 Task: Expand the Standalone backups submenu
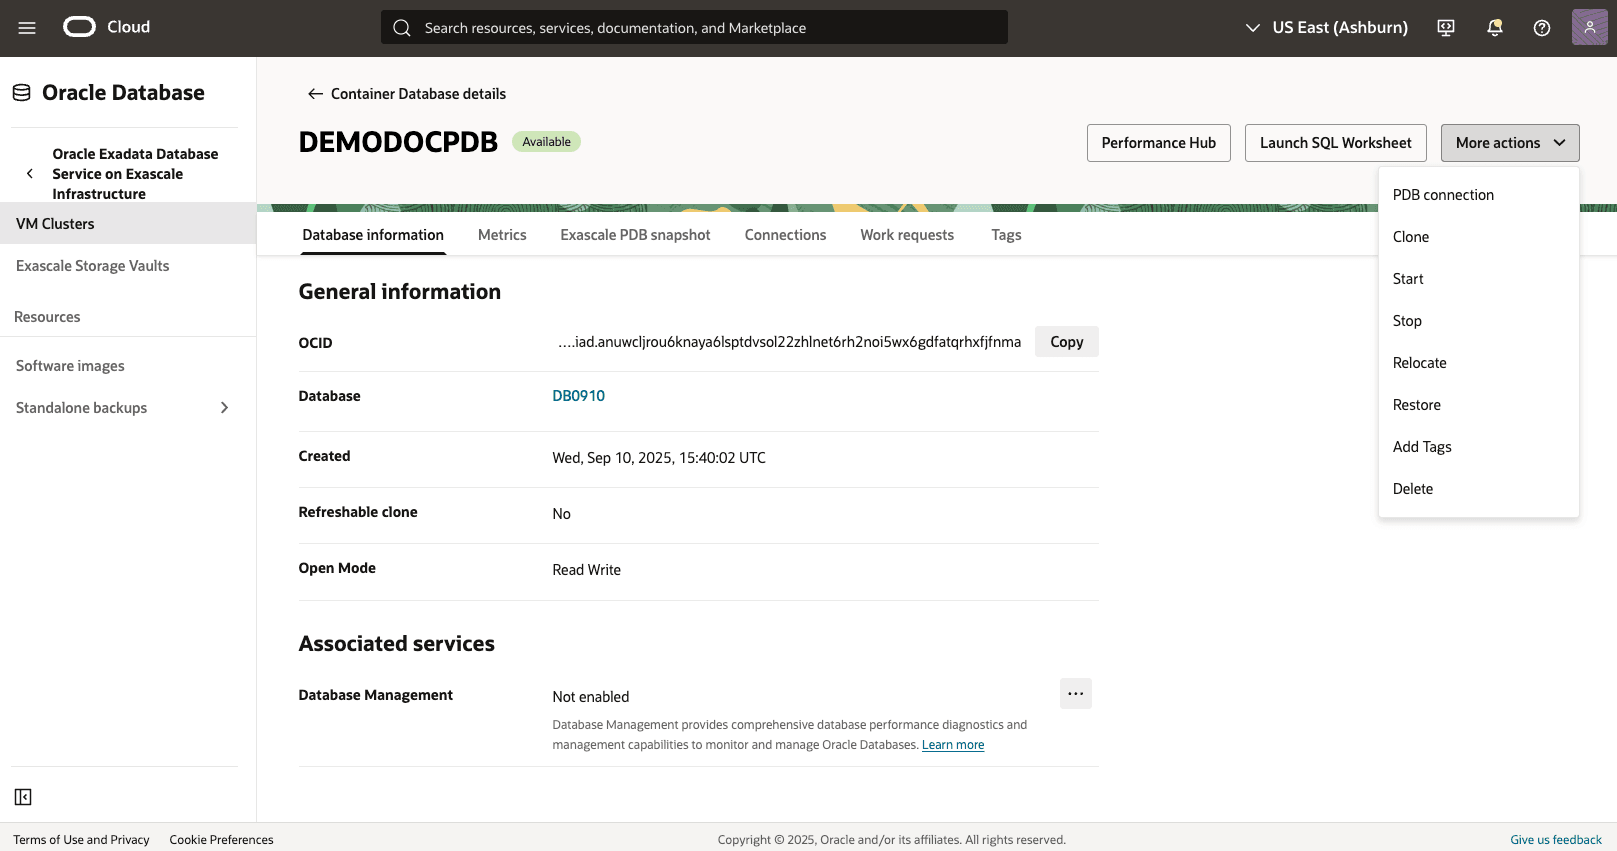[x=224, y=408]
